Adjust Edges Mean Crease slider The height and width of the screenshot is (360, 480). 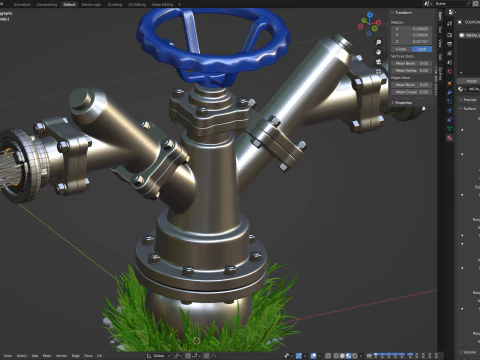(412, 92)
